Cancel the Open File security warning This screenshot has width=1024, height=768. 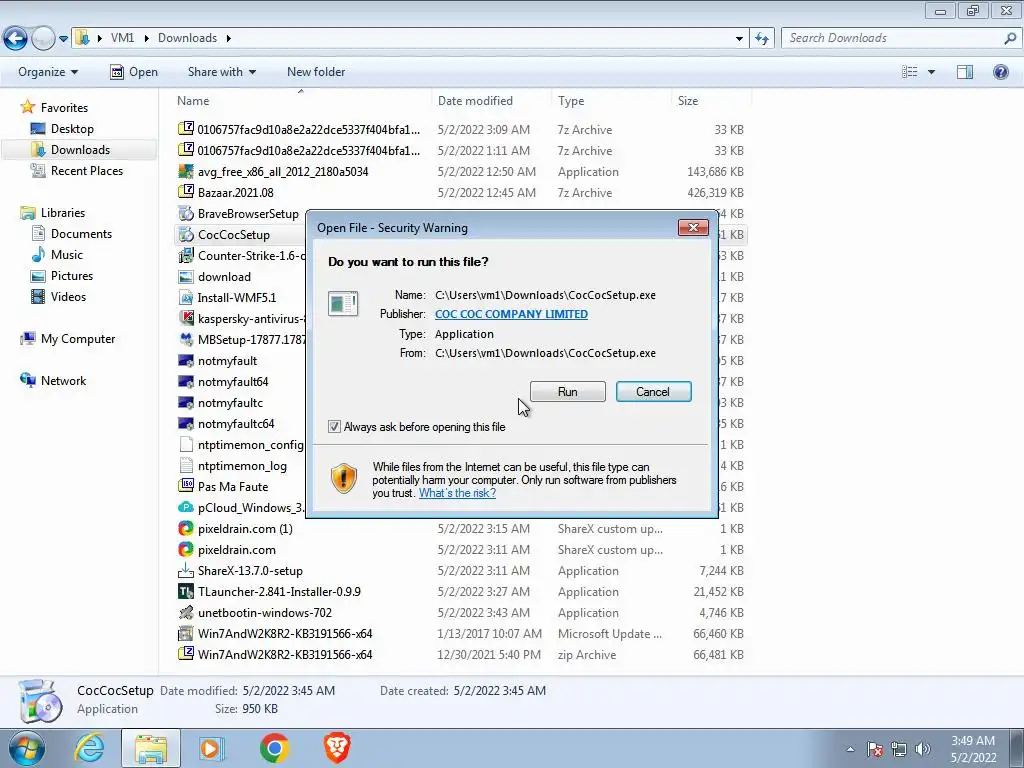(x=653, y=392)
